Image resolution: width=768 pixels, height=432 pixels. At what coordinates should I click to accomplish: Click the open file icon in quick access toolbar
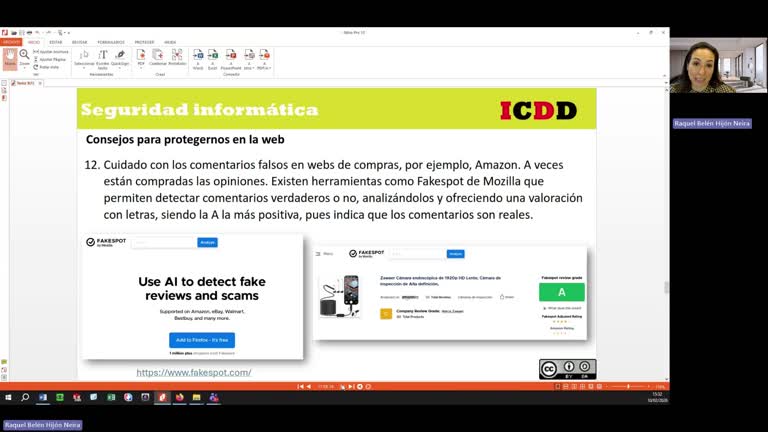pos(14,33)
